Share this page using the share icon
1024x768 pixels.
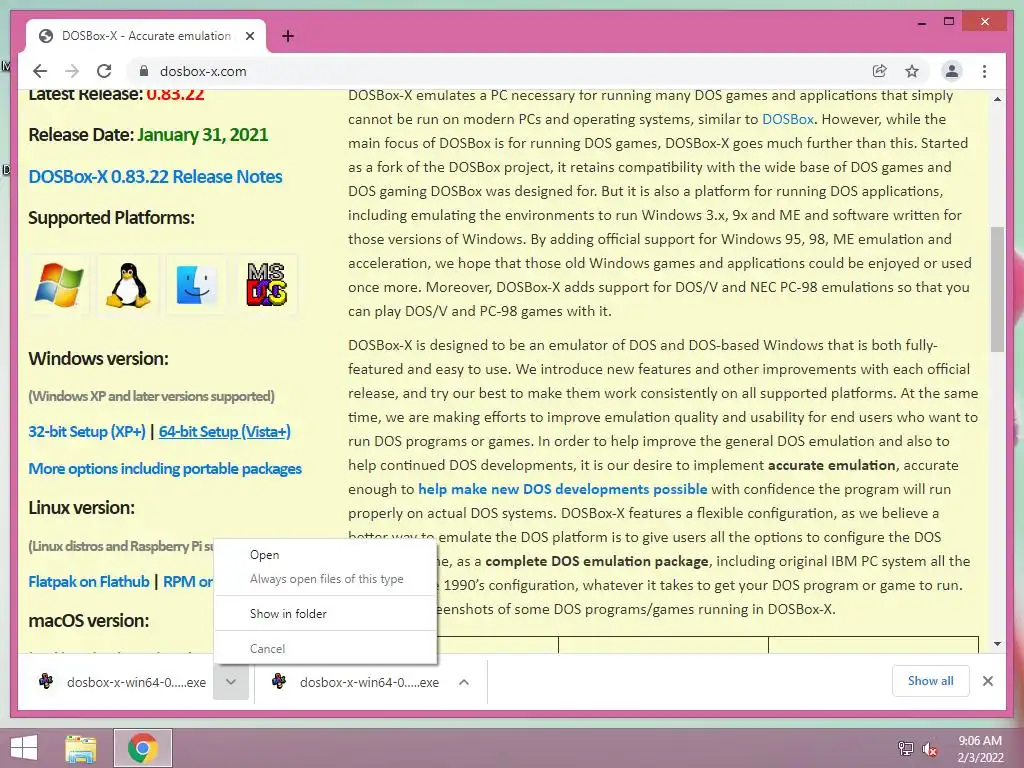[880, 71]
